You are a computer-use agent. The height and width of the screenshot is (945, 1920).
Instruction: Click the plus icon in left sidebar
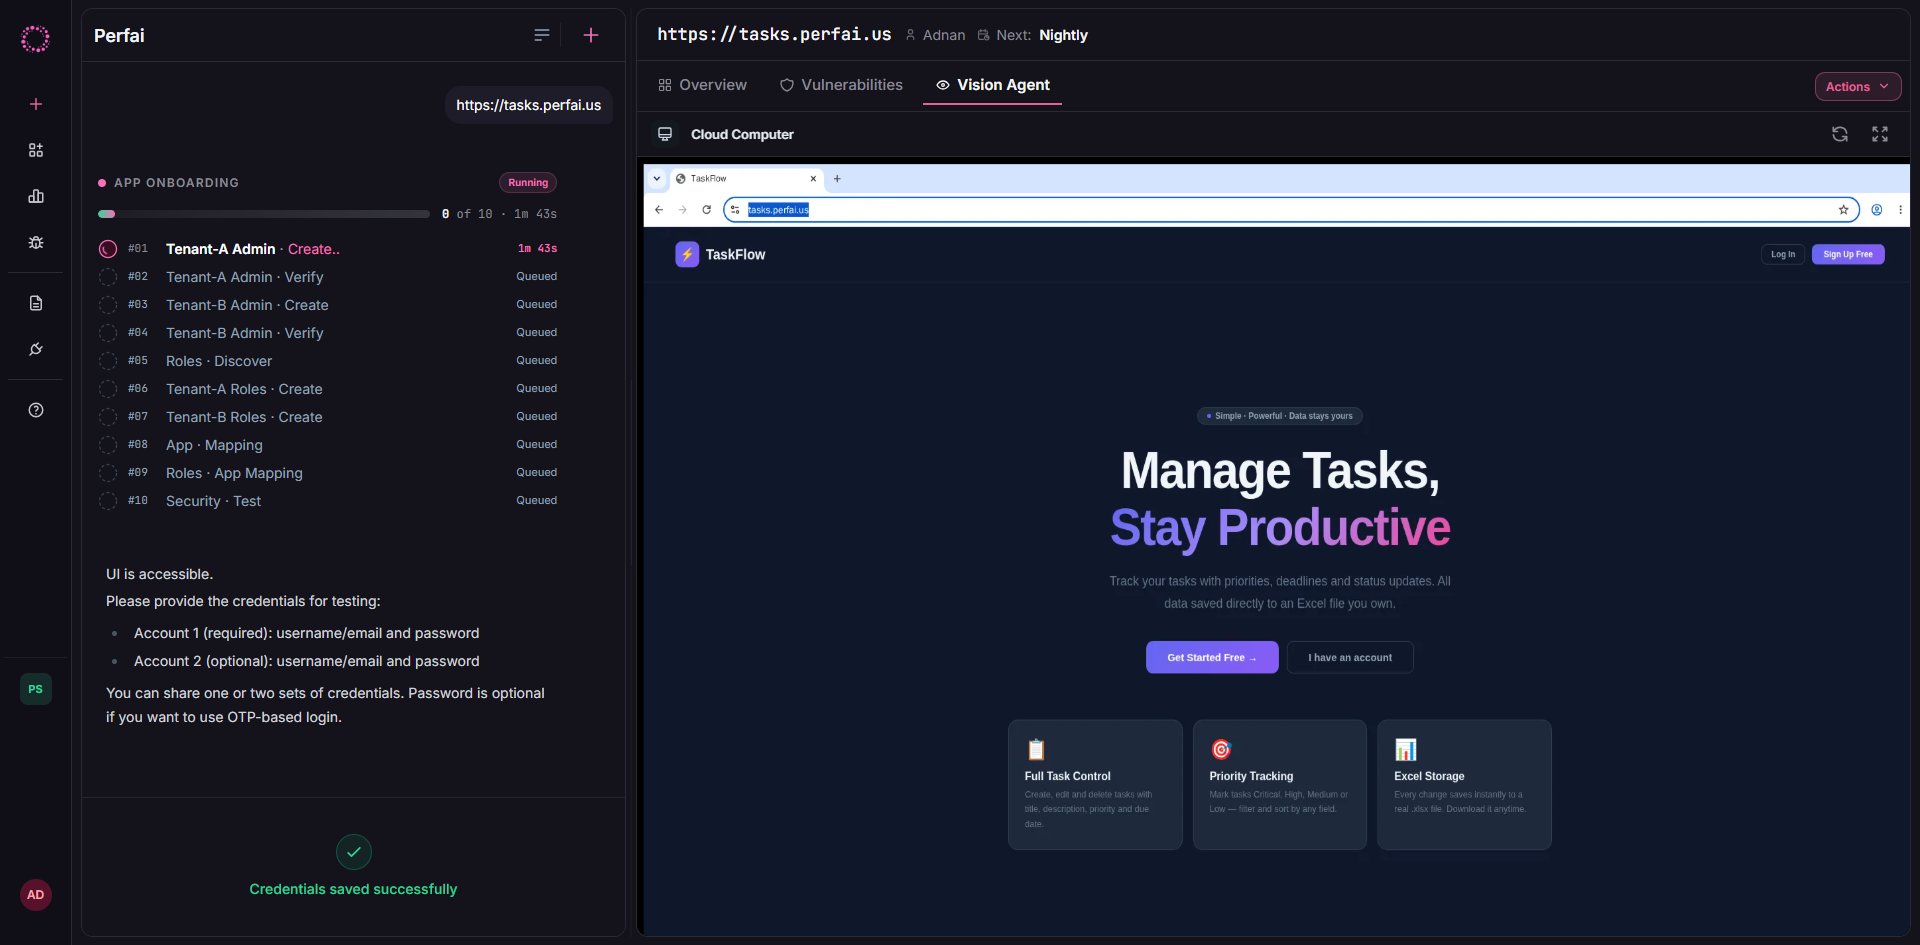pyautogui.click(x=36, y=104)
